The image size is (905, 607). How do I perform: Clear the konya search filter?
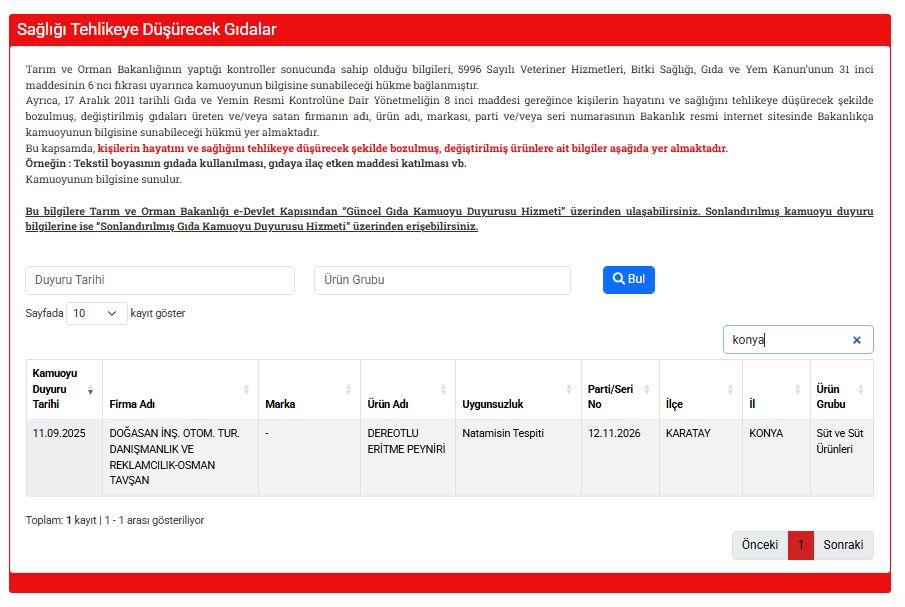(x=856, y=340)
